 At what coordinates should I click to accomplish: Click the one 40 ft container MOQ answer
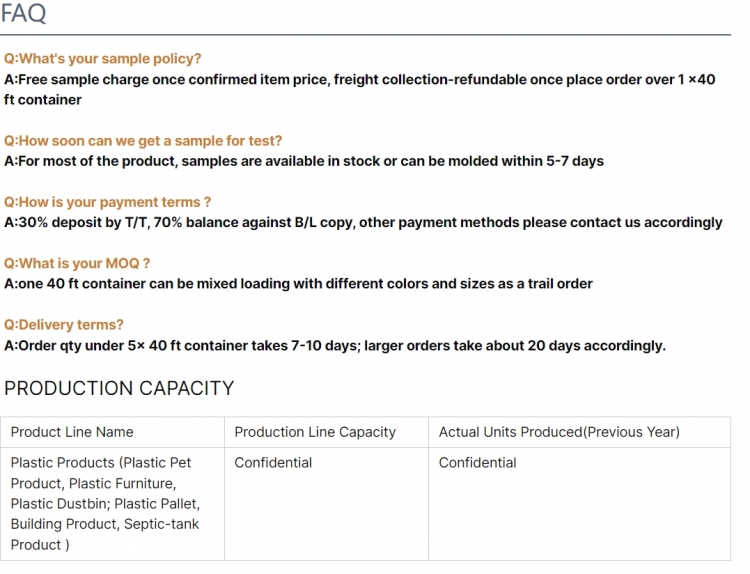298,284
